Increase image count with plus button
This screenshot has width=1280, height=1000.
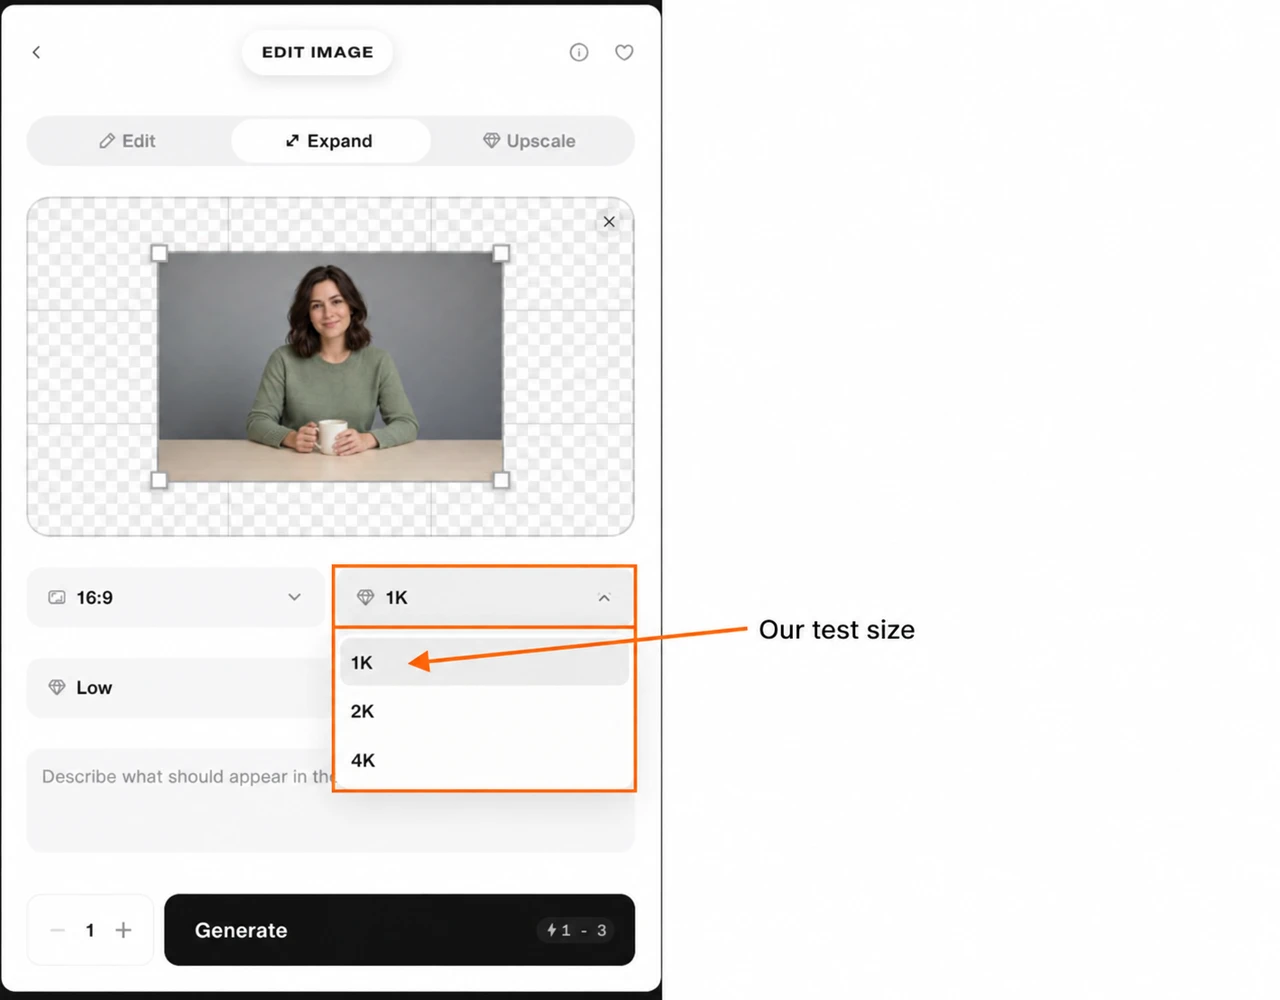(x=123, y=930)
